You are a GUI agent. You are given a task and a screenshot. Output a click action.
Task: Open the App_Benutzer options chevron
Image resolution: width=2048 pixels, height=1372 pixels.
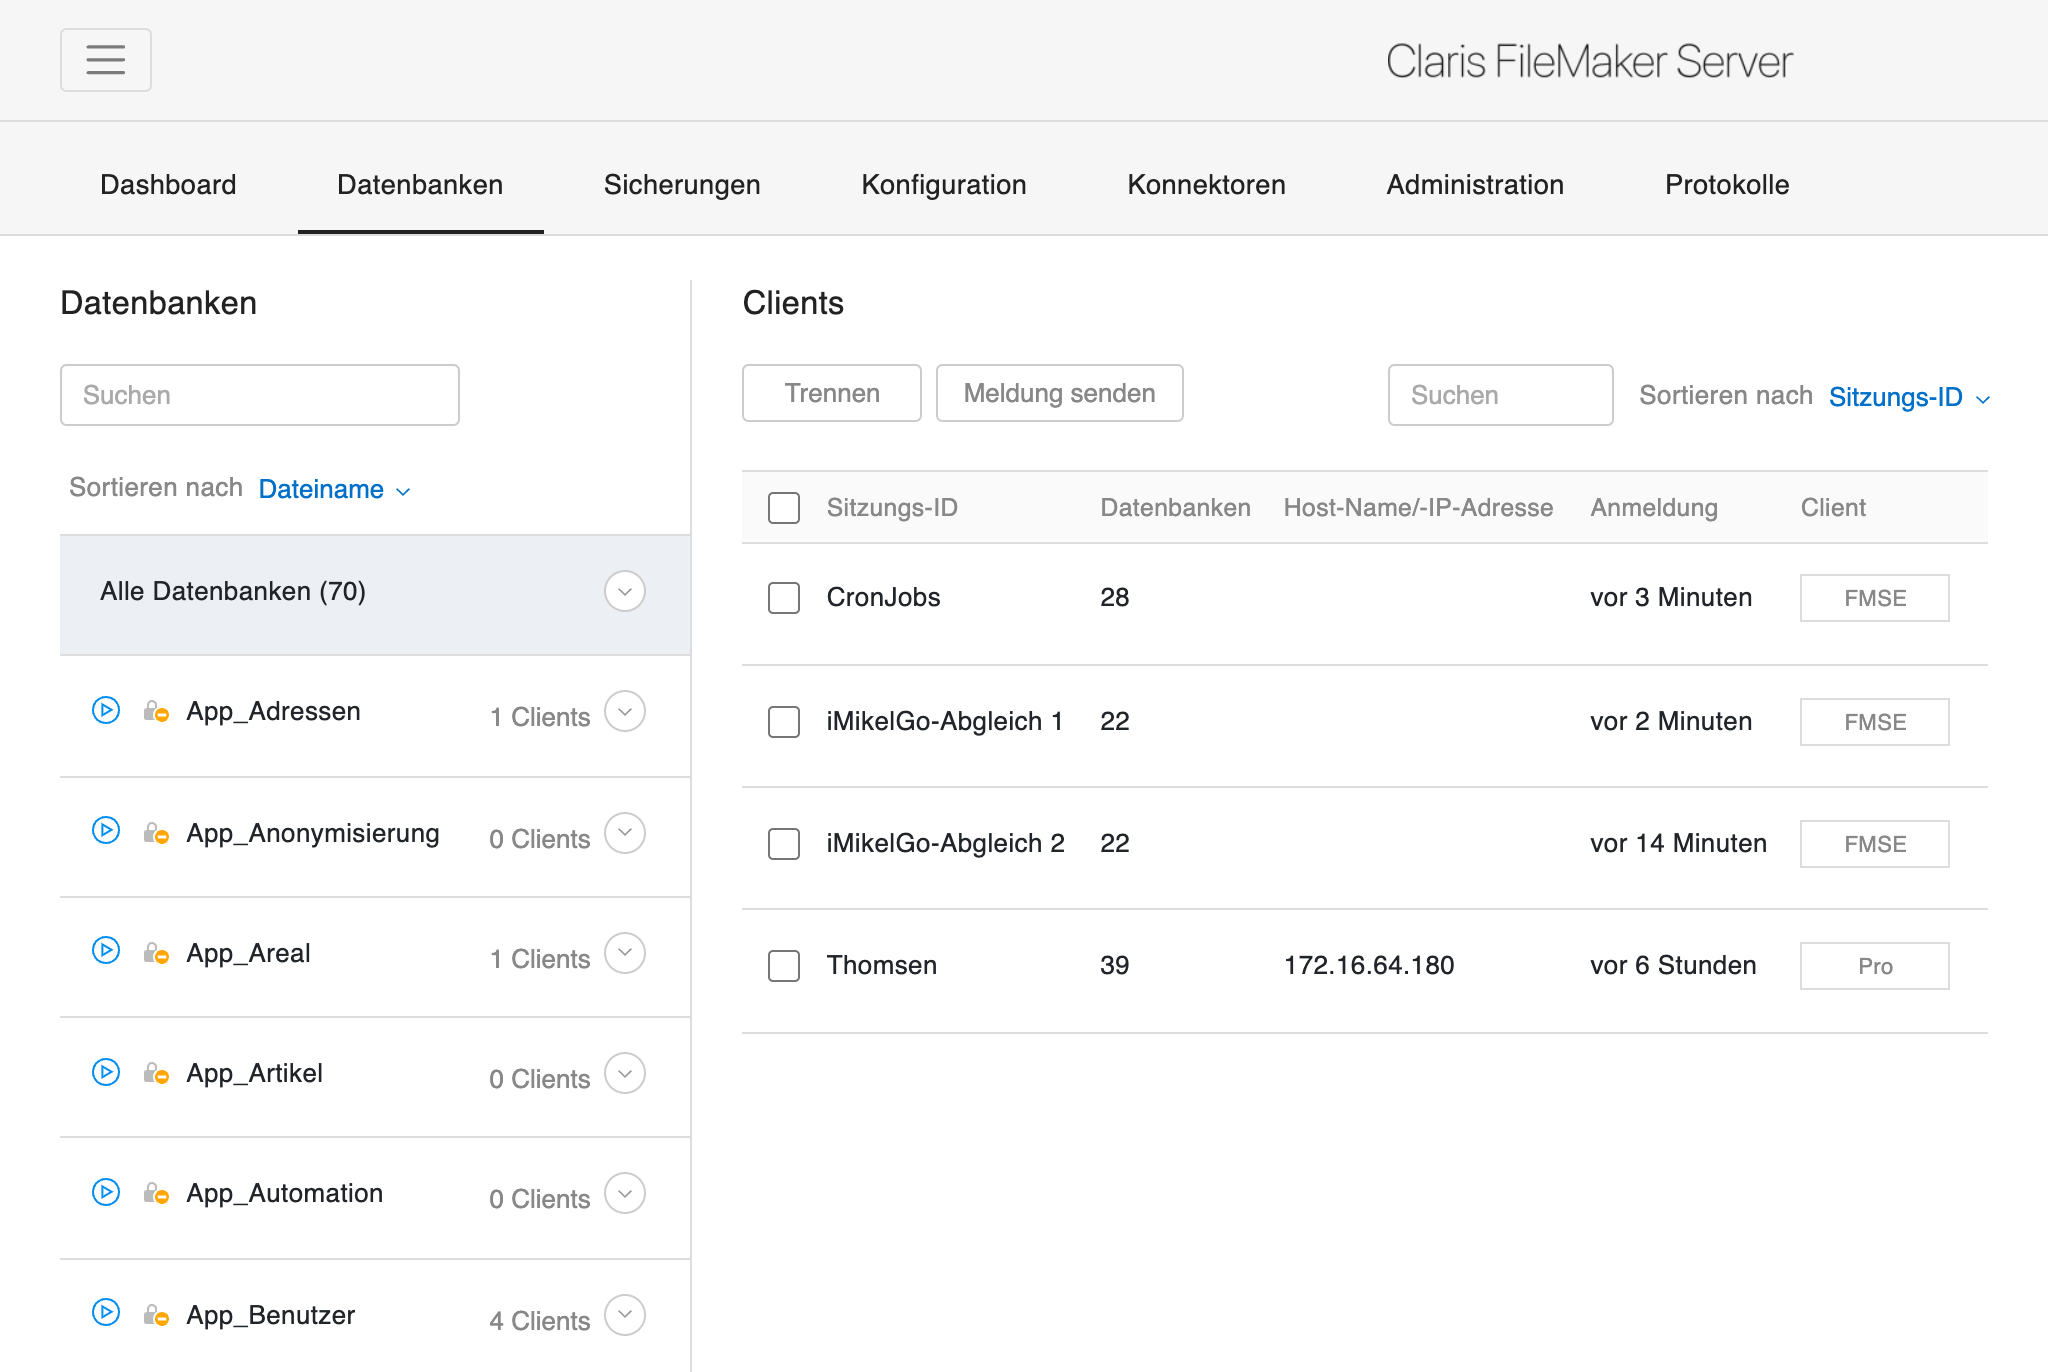click(x=625, y=1315)
